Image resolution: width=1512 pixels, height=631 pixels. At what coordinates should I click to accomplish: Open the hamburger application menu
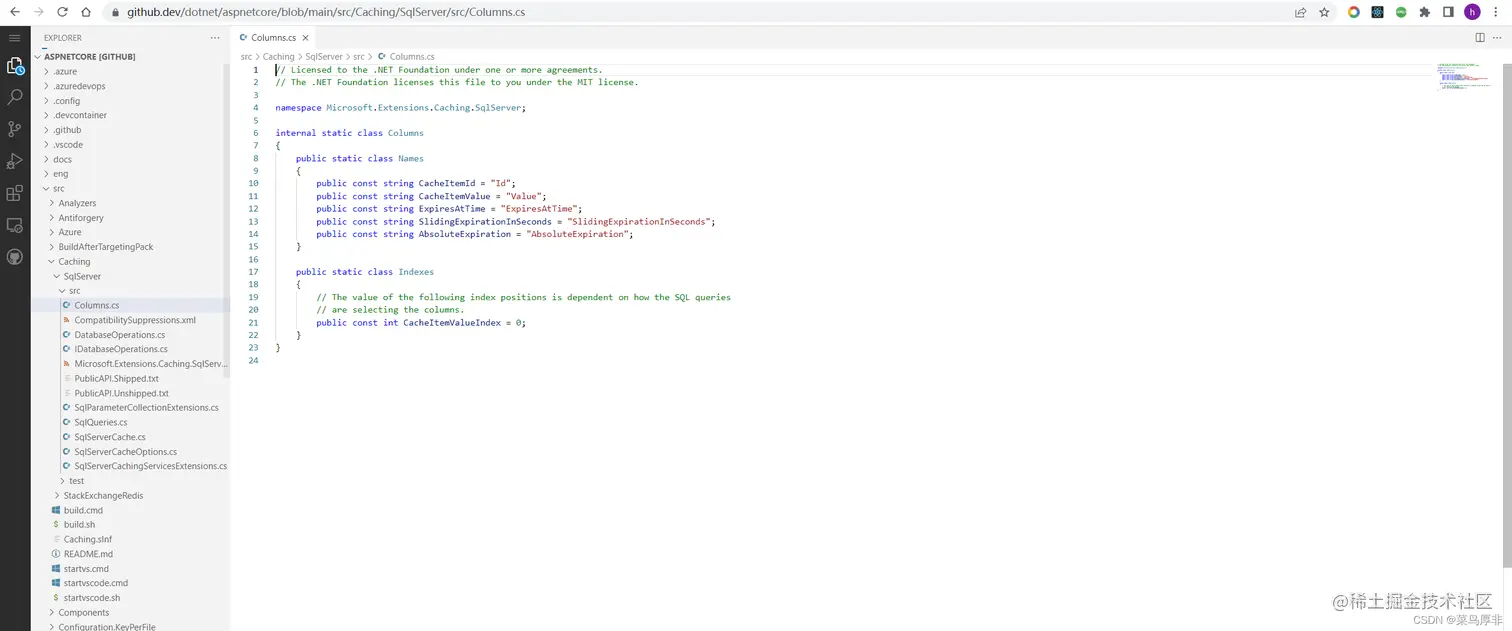(x=14, y=38)
